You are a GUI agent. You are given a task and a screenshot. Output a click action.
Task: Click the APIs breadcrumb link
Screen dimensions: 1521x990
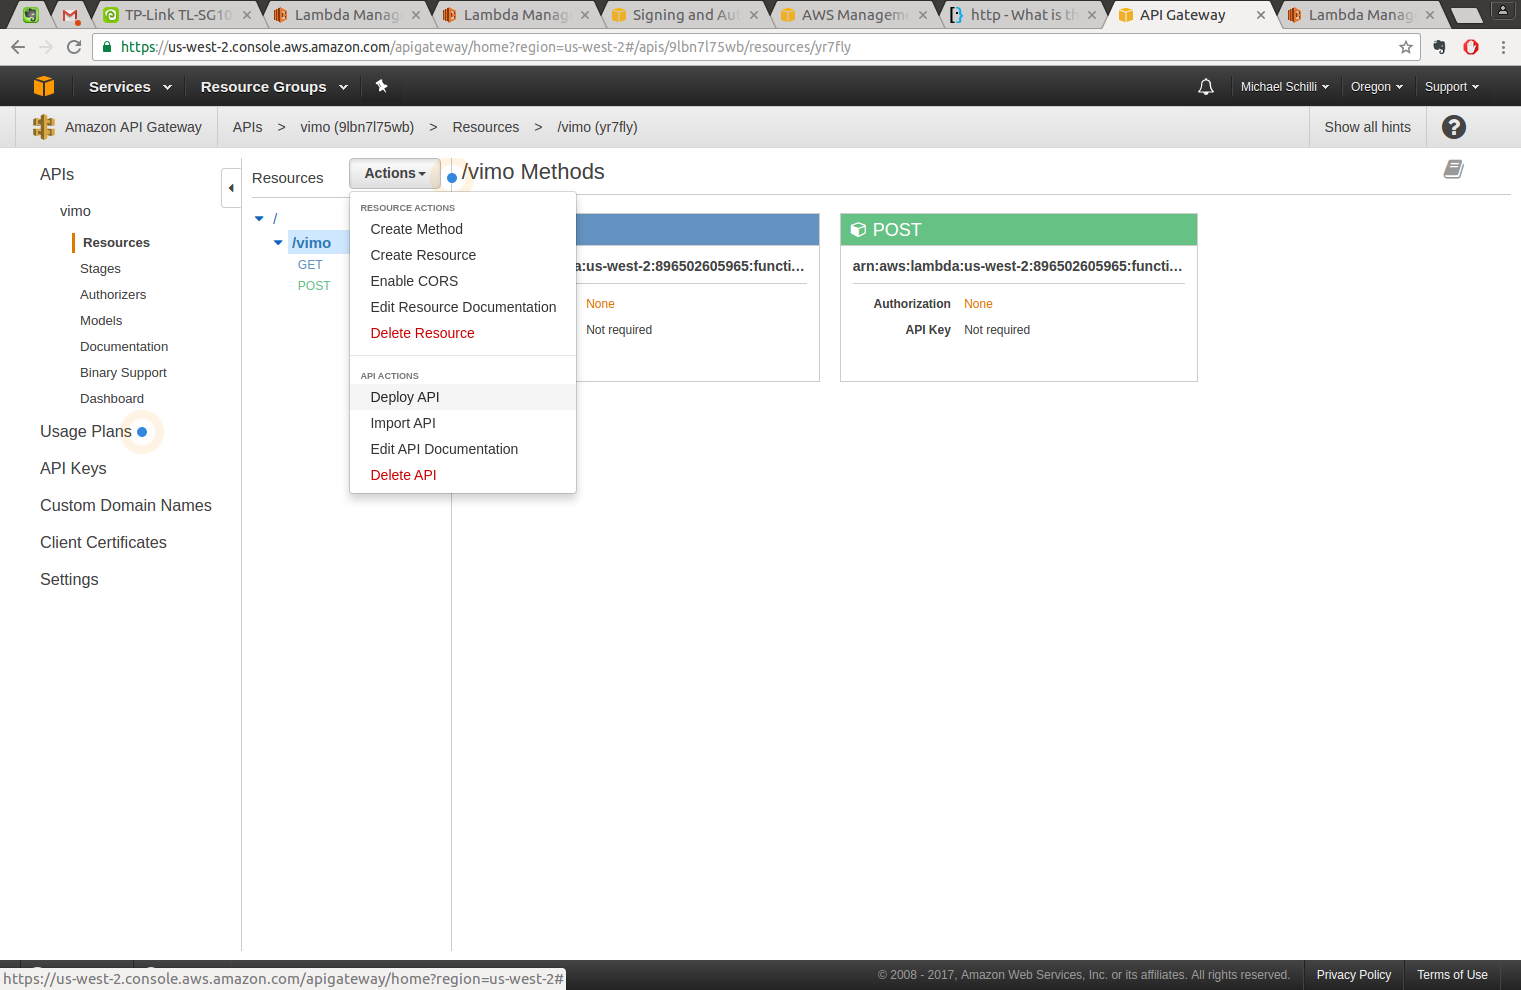point(247,127)
